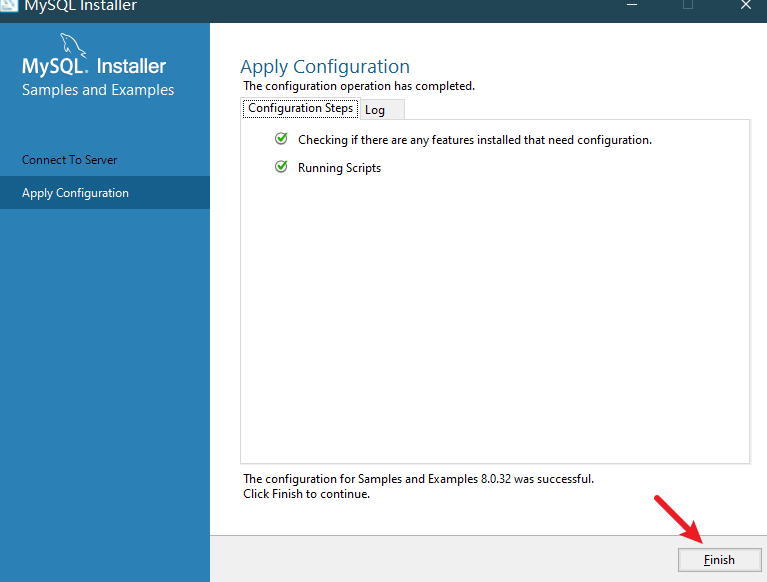Click the Finish button
This screenshot has width=767, height=582.
click(x=719, y=560)
